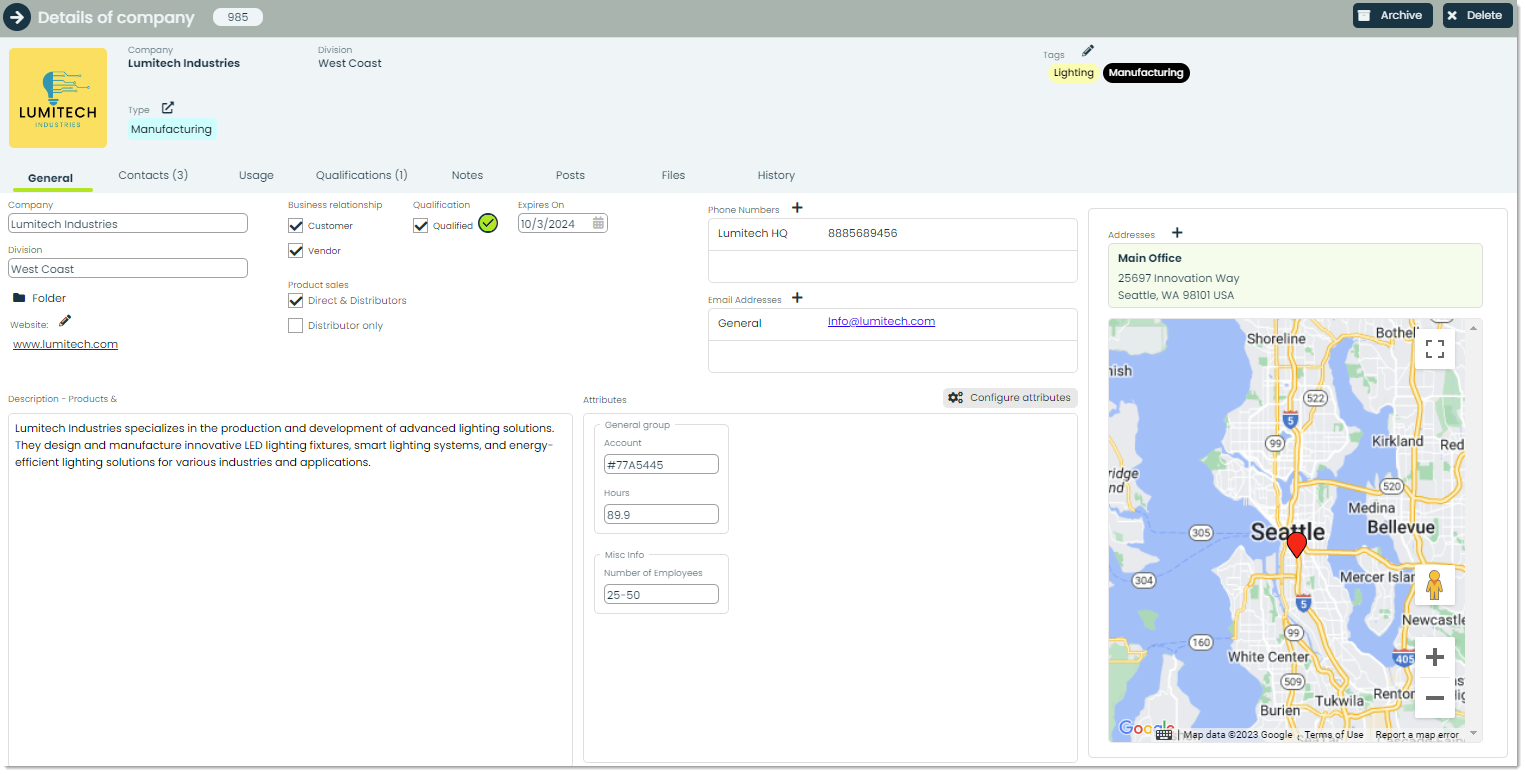
Task: Click the black Manufacturing tag
Action: (1146, 73)
